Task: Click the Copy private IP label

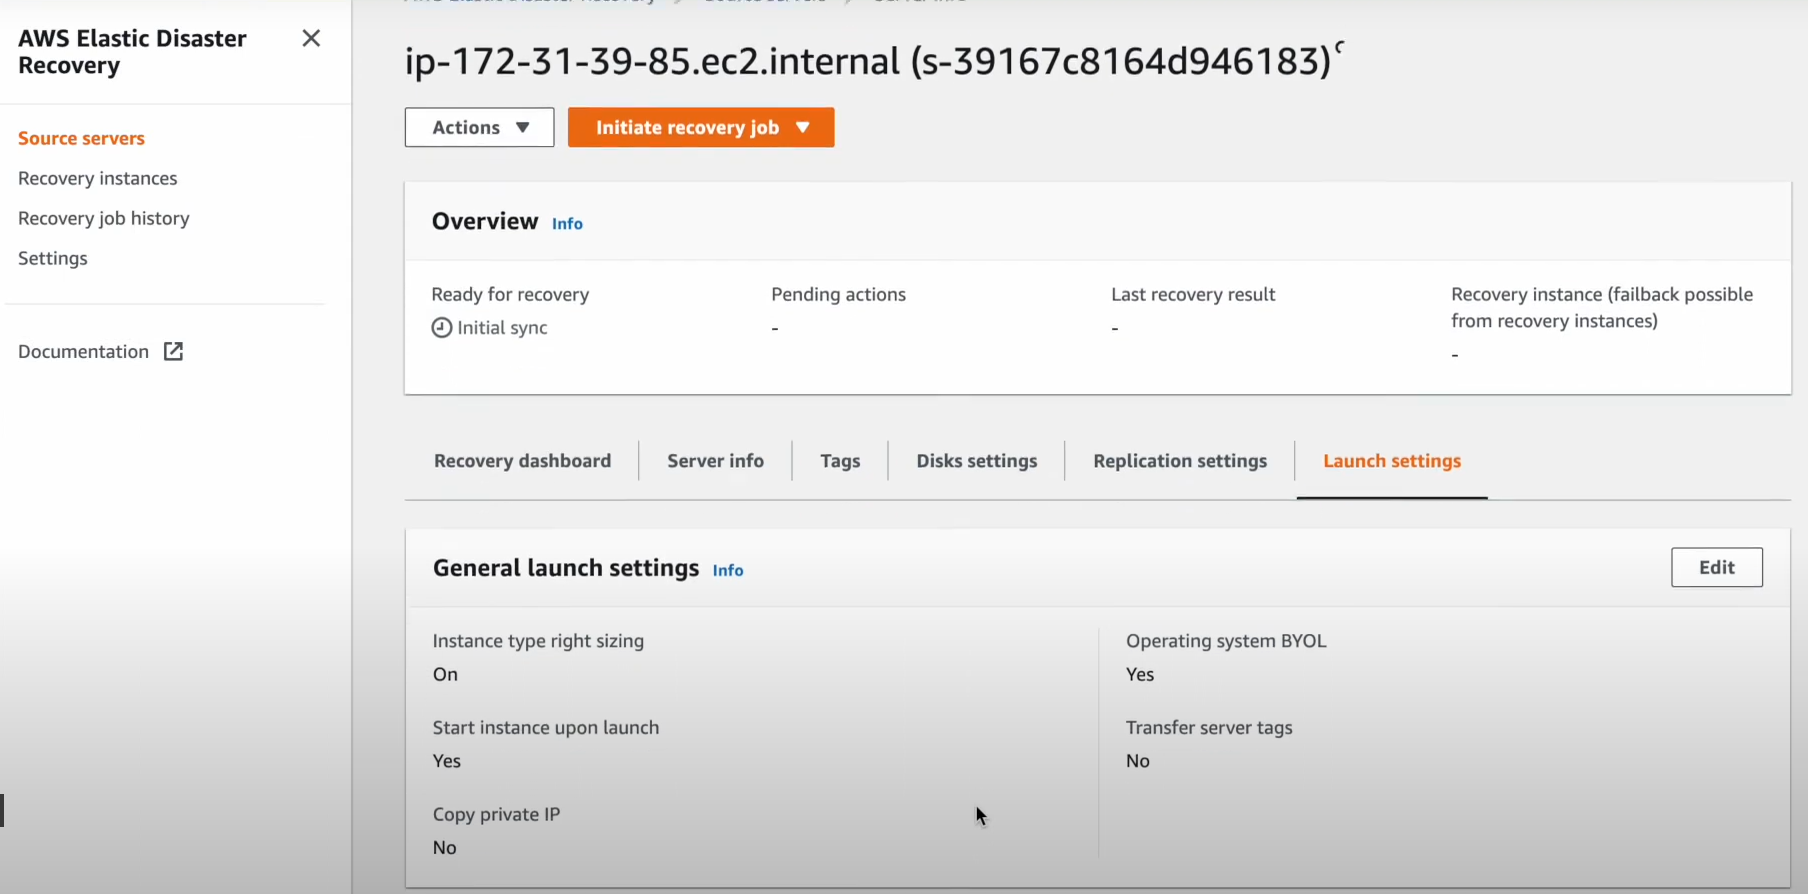Action: [x=496, y=814]
